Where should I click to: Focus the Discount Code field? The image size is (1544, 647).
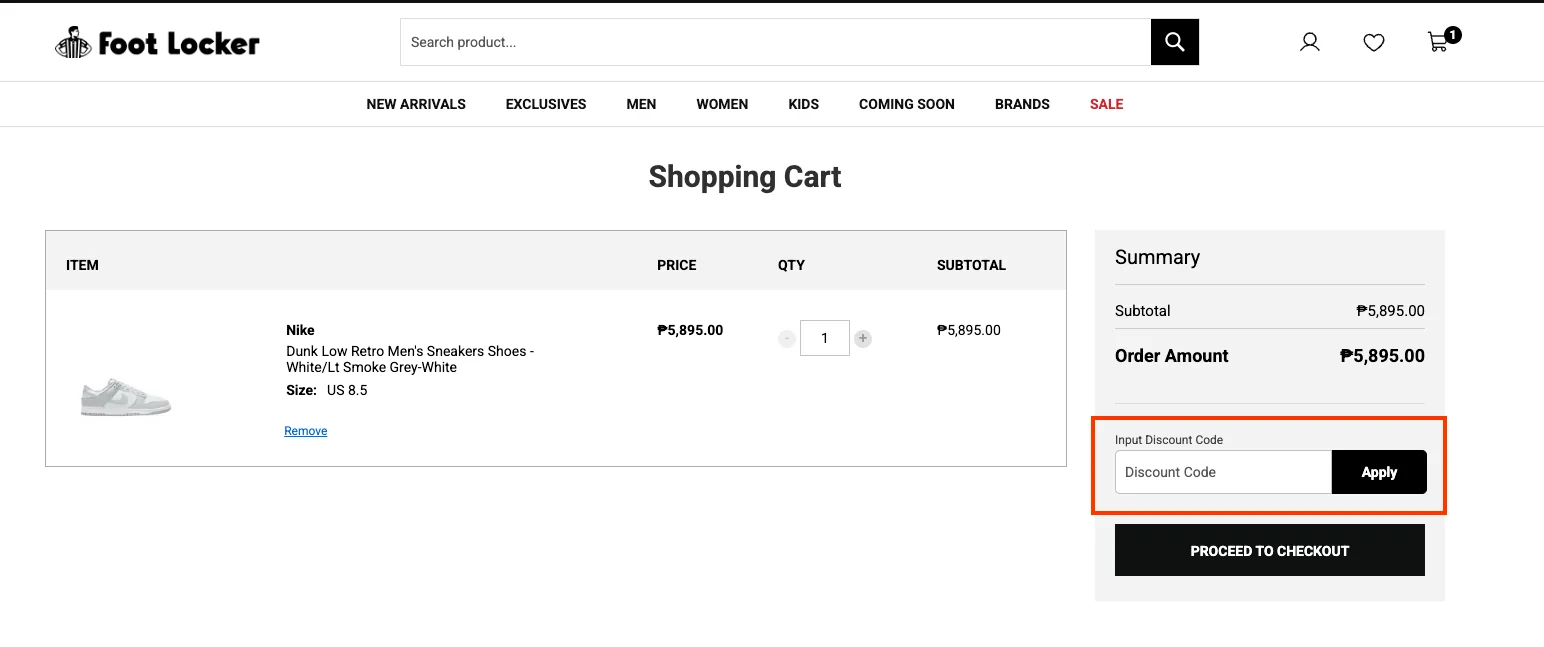tap(1223, 472)
